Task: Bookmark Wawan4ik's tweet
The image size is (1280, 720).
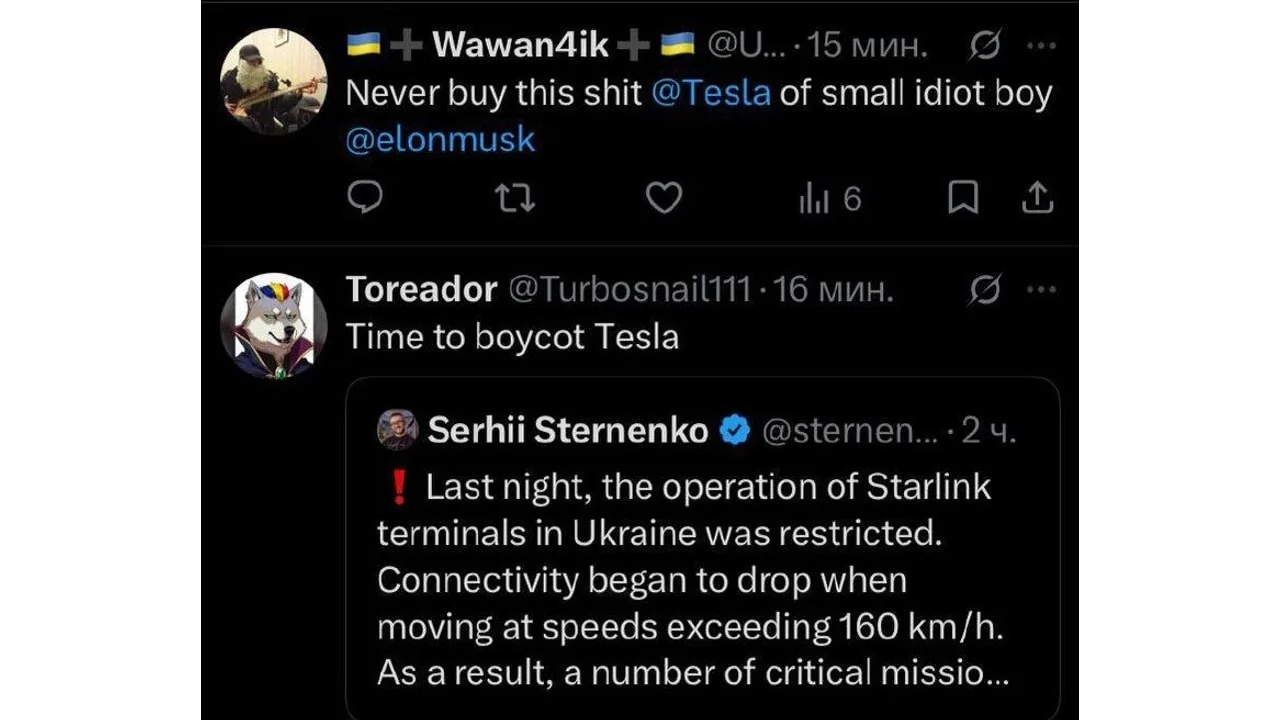Action: (962, 199)
